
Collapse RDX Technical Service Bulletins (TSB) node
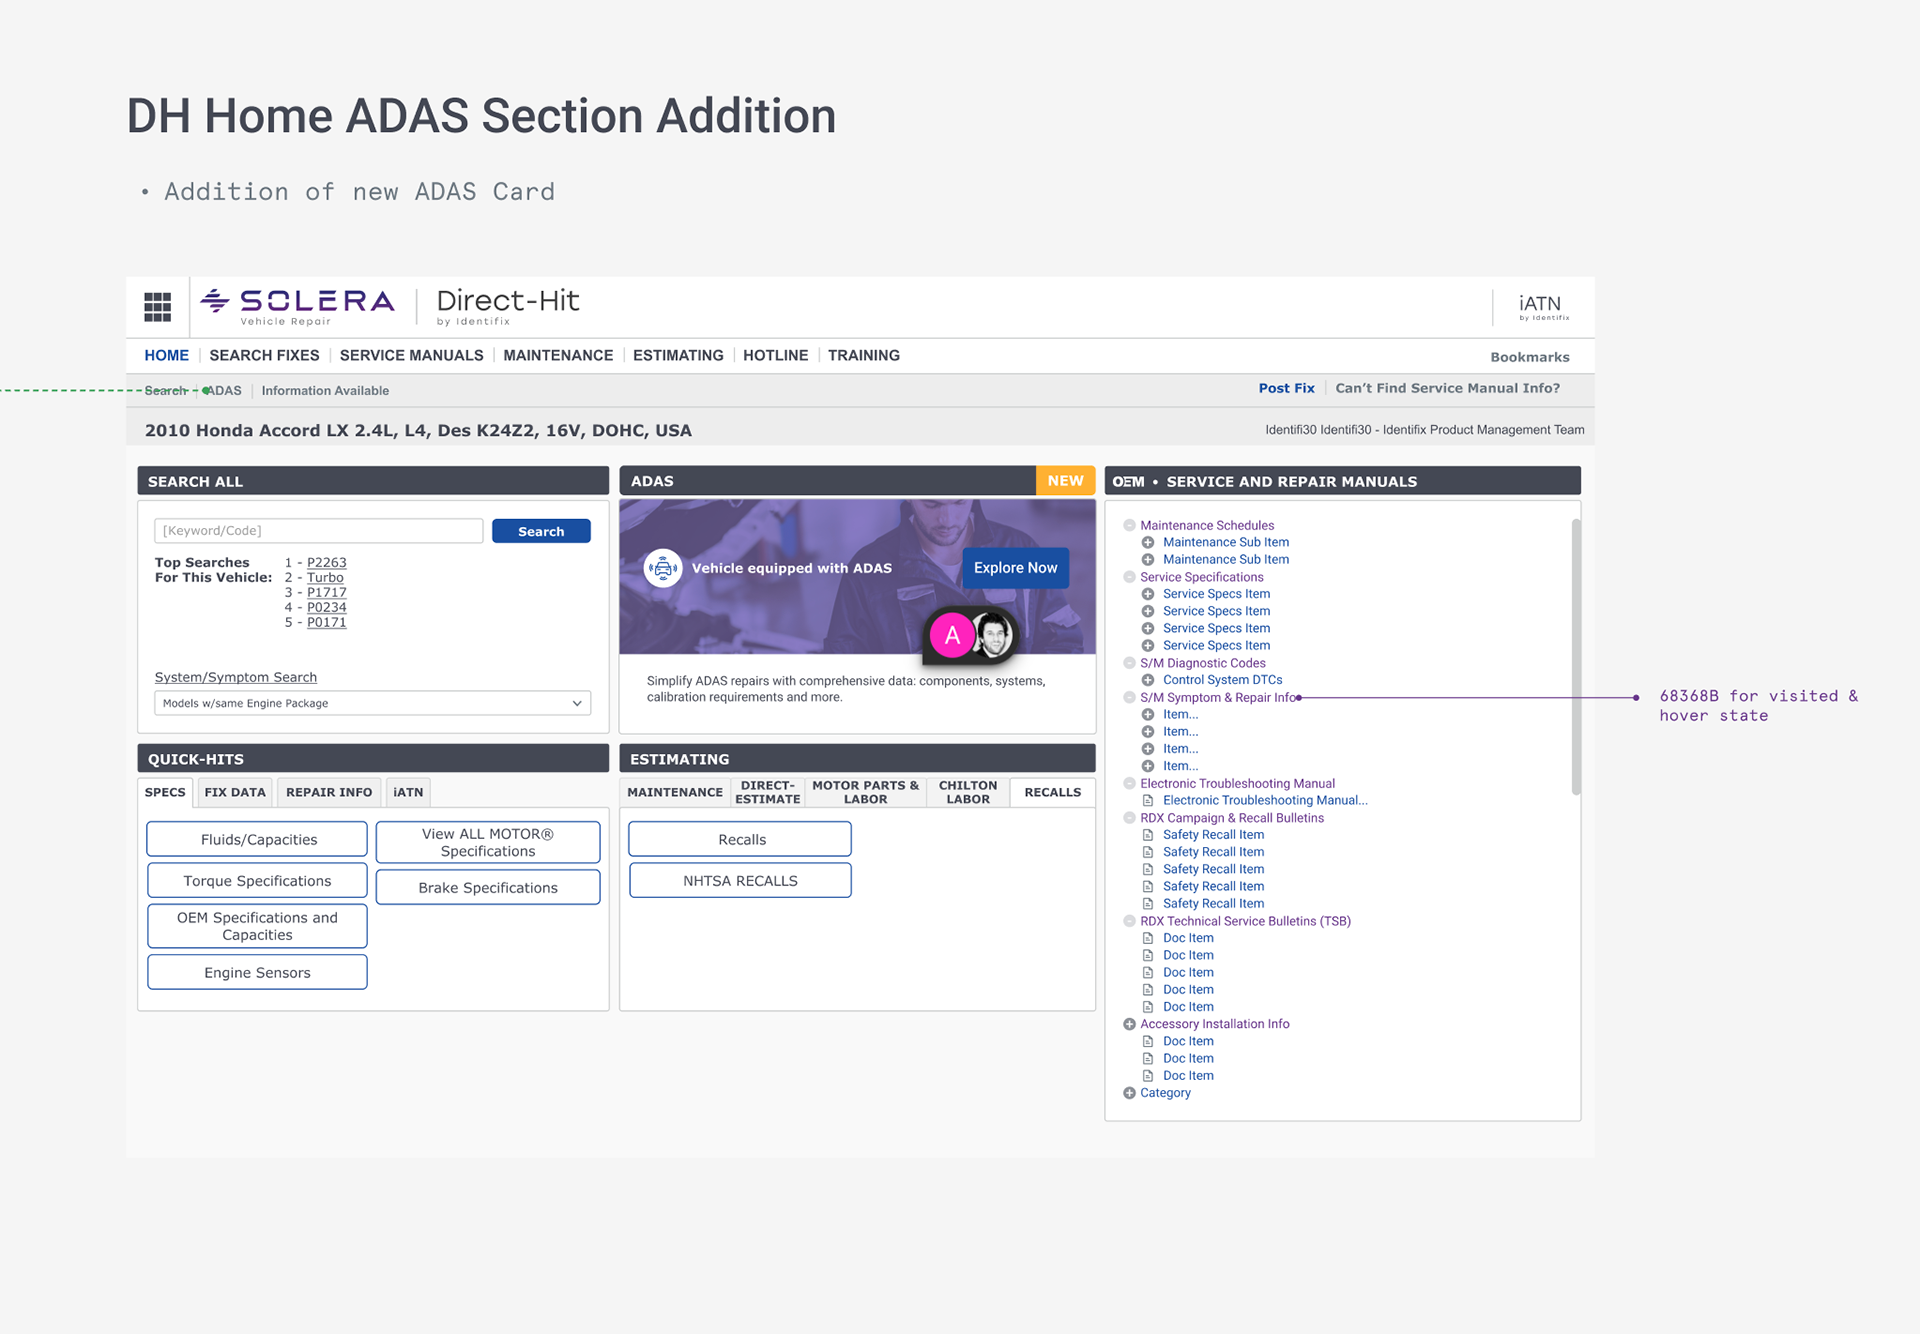click(1129, 921)
